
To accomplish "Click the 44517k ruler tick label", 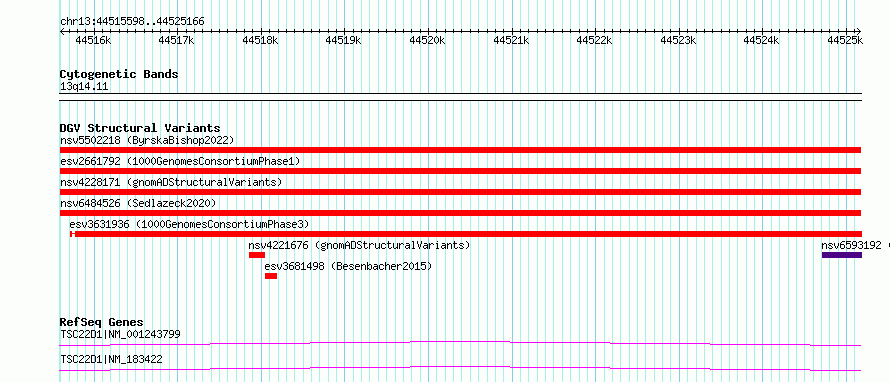I will 177,40.
